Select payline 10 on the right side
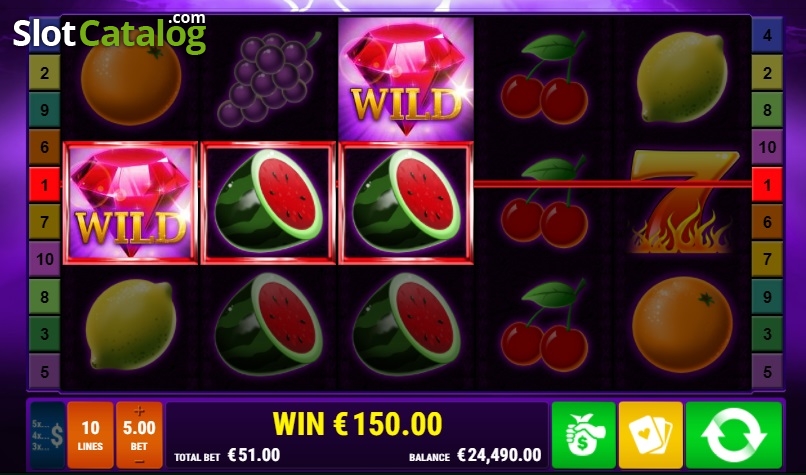806x475 pixels. click(767, 147)
